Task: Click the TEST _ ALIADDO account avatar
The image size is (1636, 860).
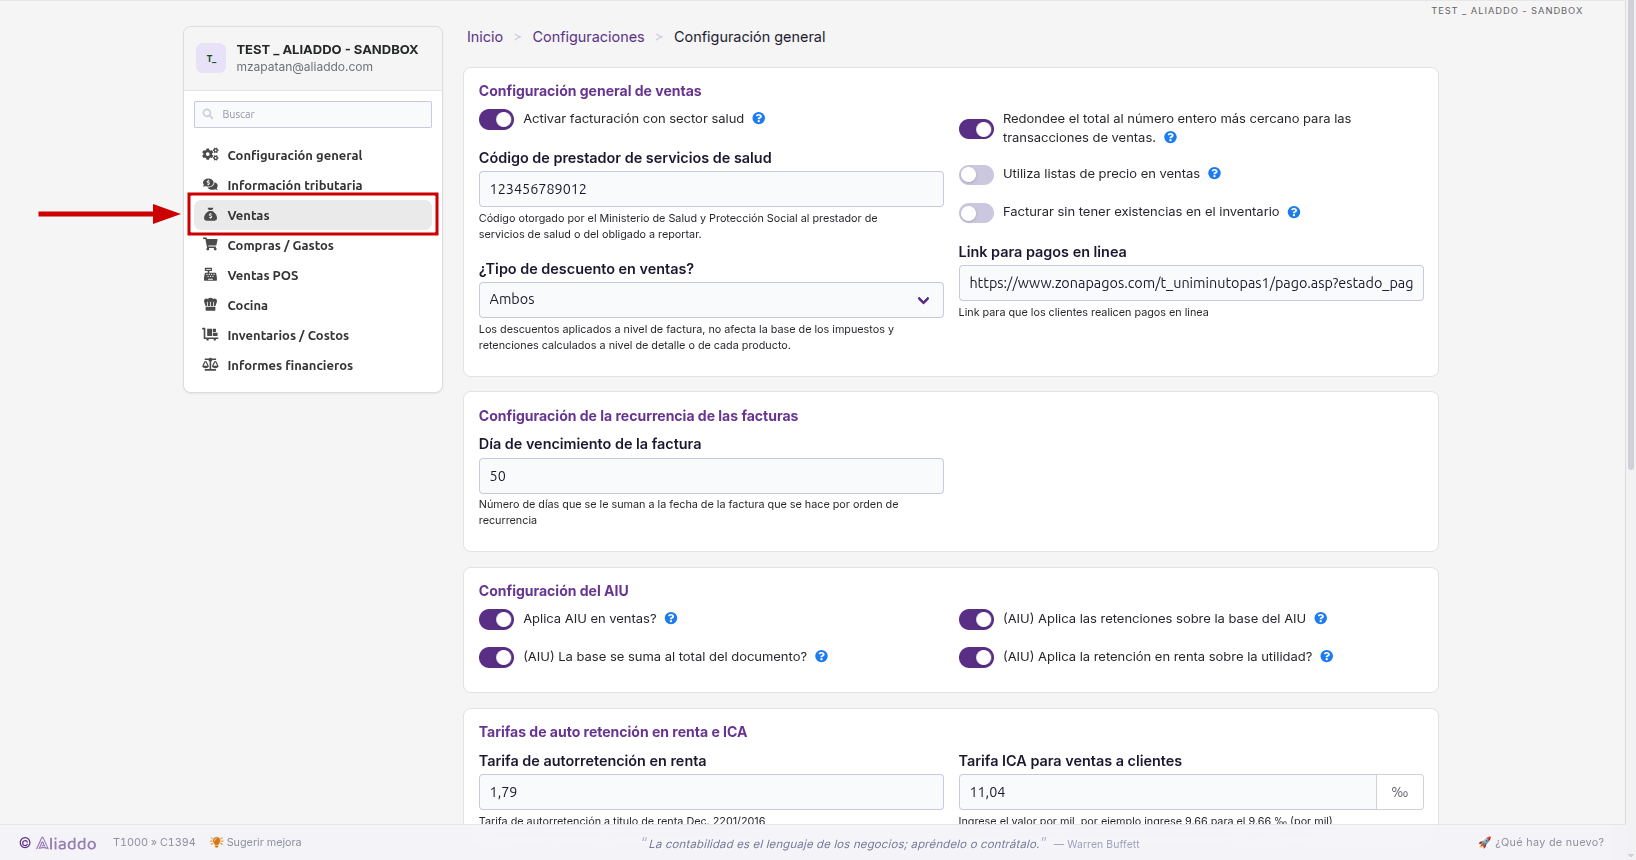Action: pos(211,58)
